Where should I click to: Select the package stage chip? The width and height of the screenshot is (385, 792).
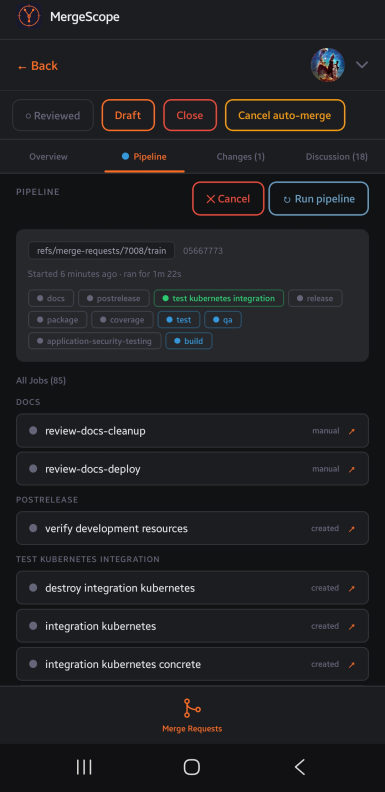[58, 320]
